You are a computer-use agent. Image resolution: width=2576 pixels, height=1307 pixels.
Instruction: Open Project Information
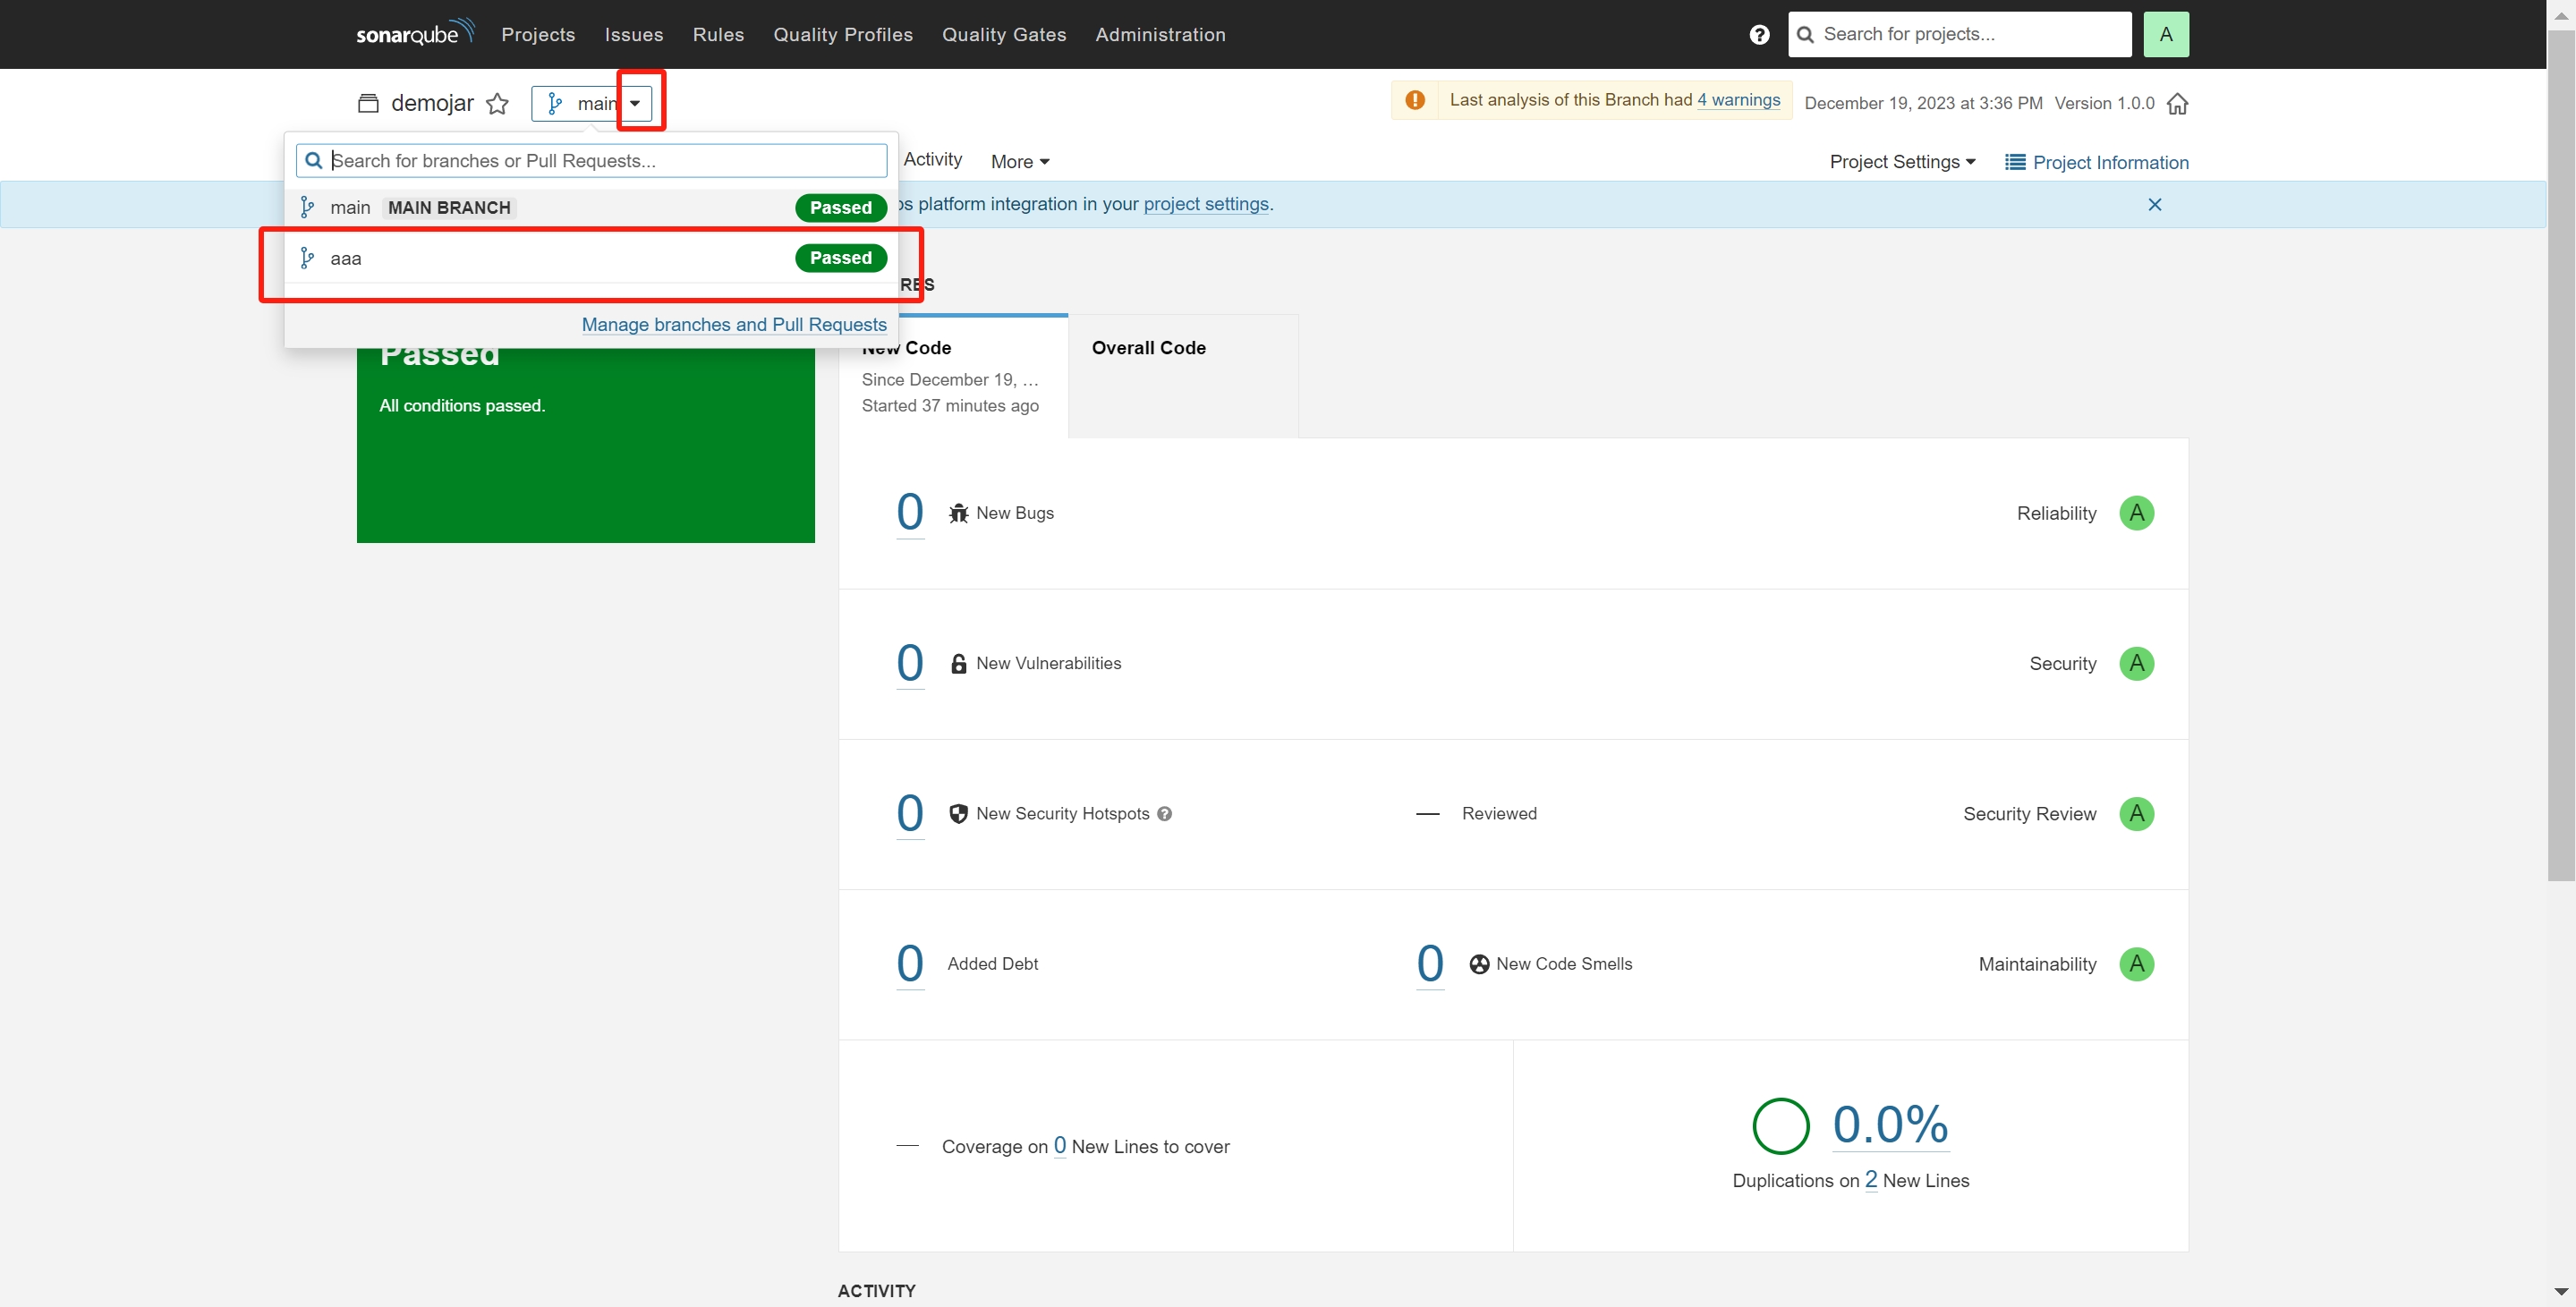(x=2096, y=162)
